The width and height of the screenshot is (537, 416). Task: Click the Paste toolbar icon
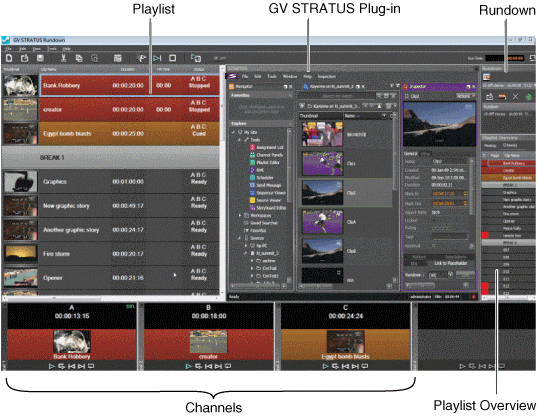(x=95, y=58)
